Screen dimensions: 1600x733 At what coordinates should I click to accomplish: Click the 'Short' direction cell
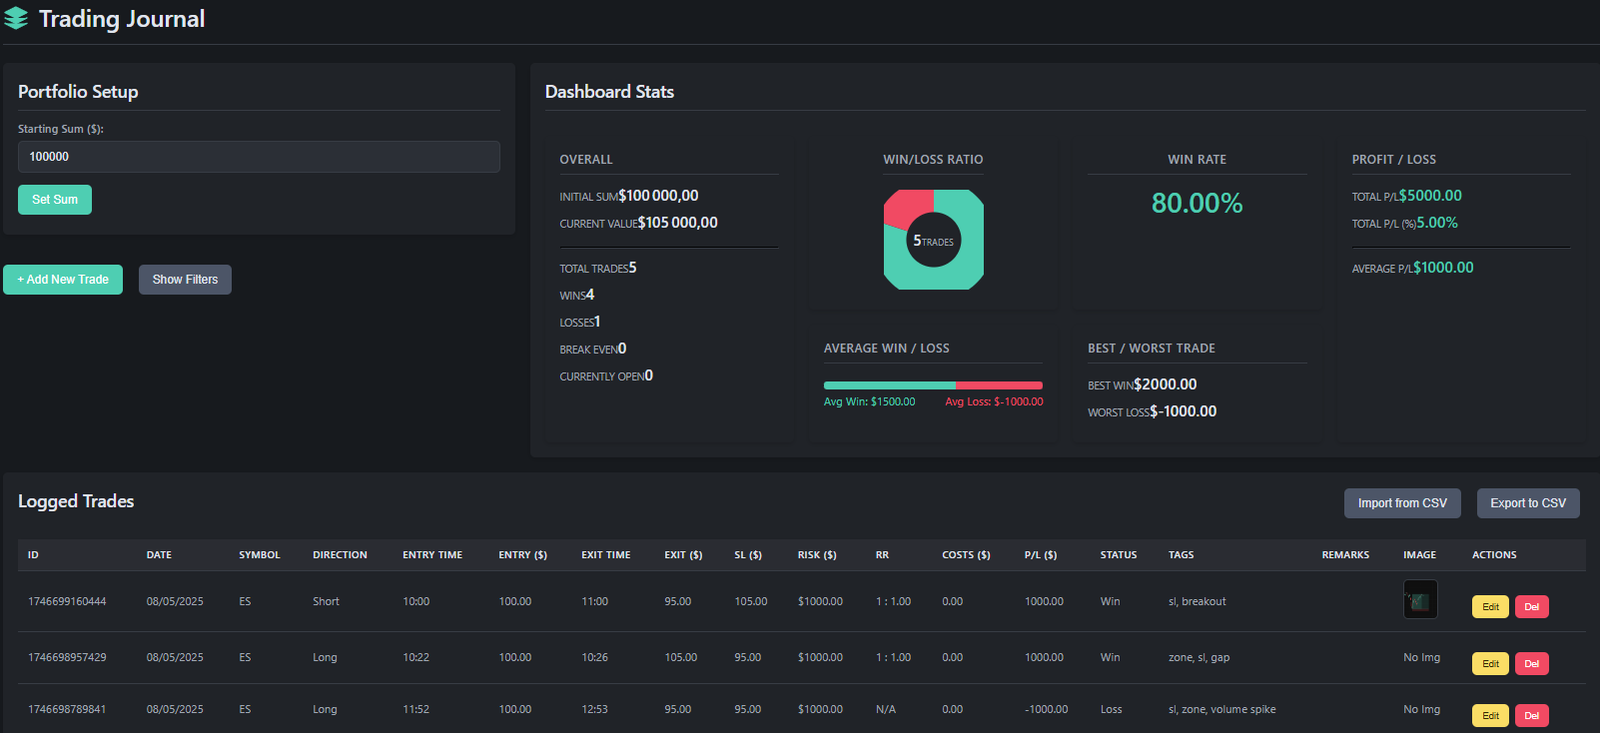(326, 602)
